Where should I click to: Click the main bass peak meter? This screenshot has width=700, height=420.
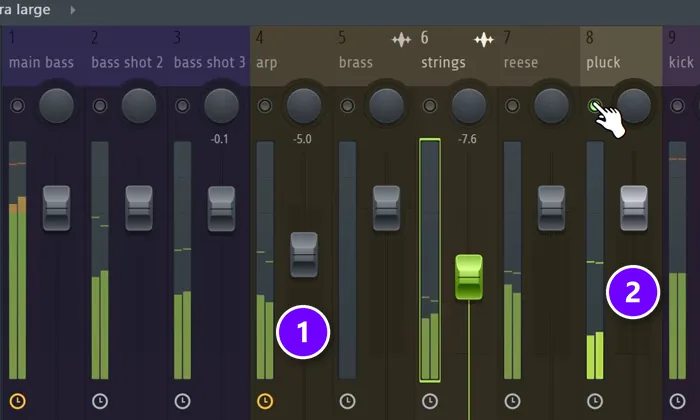click(x=17, y=261)
